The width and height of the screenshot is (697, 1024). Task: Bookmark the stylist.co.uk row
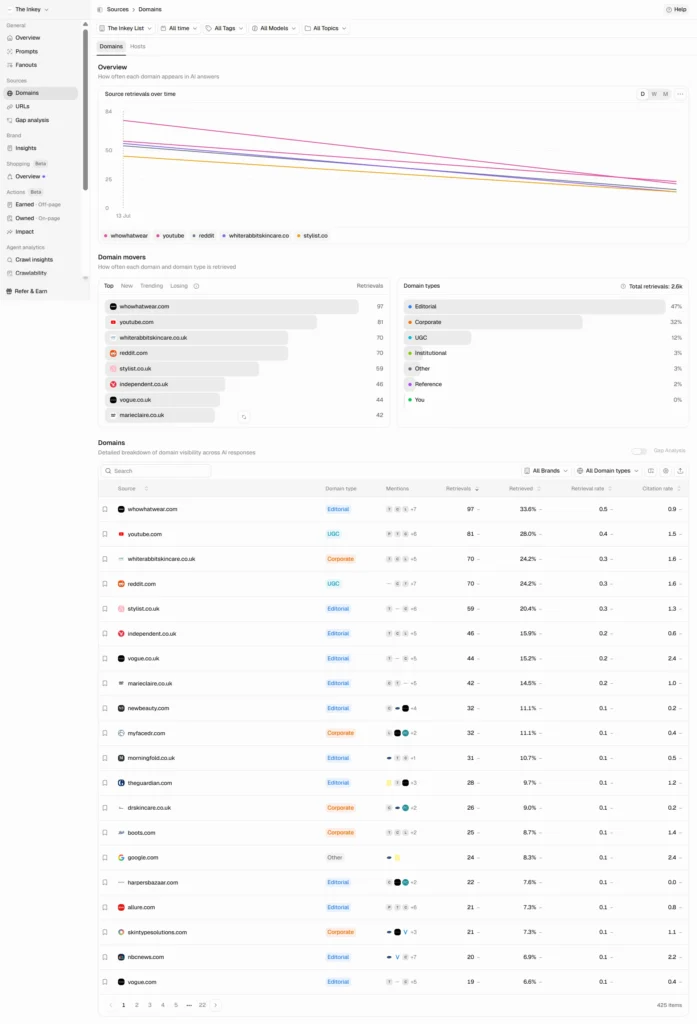pos(105,609)
